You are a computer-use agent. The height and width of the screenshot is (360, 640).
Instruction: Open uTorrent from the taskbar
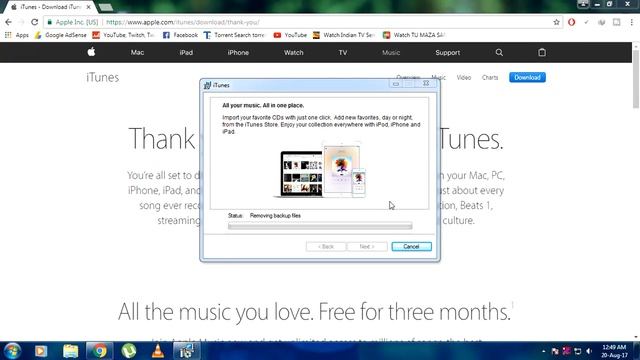[x=129, y=351]
